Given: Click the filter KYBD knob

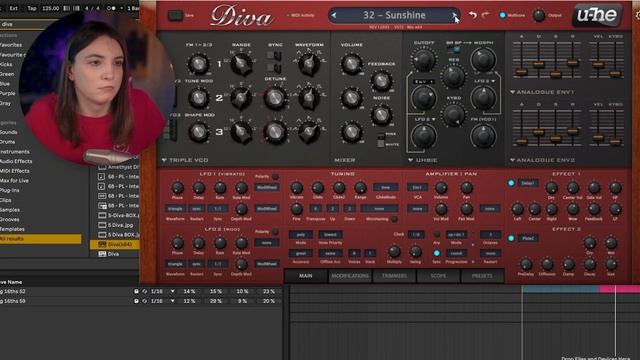Looking at the screenshot, I should pyautogui.click(x=453, y=115).
